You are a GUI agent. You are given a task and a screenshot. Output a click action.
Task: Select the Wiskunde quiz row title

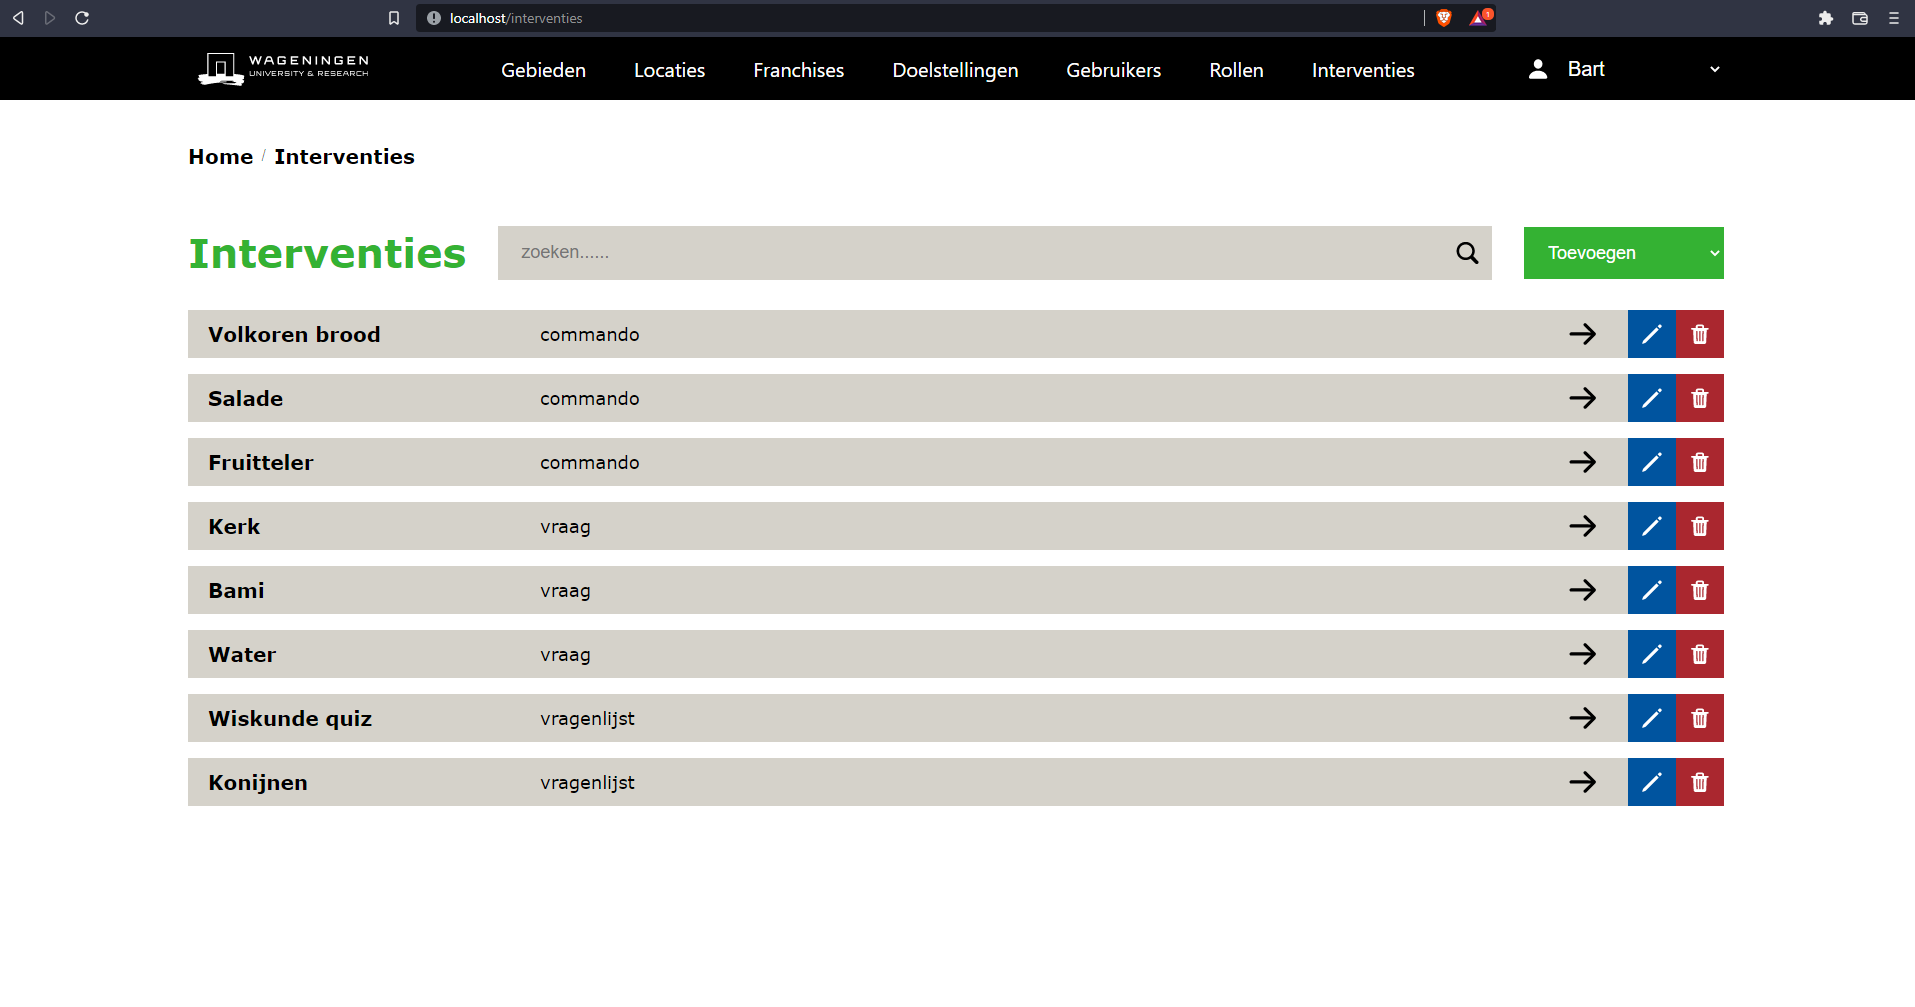pyautogui.click(x=290, y=719)
